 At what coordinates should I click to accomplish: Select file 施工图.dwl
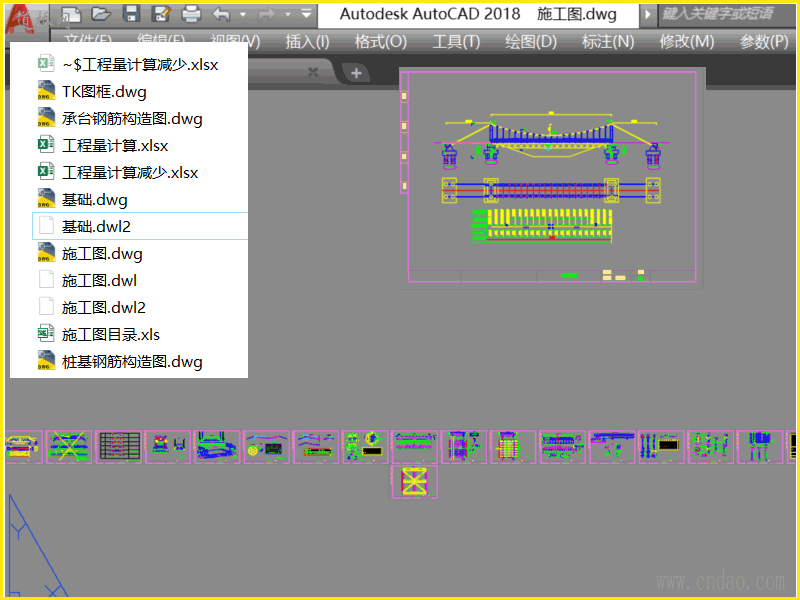pos(140,281)
